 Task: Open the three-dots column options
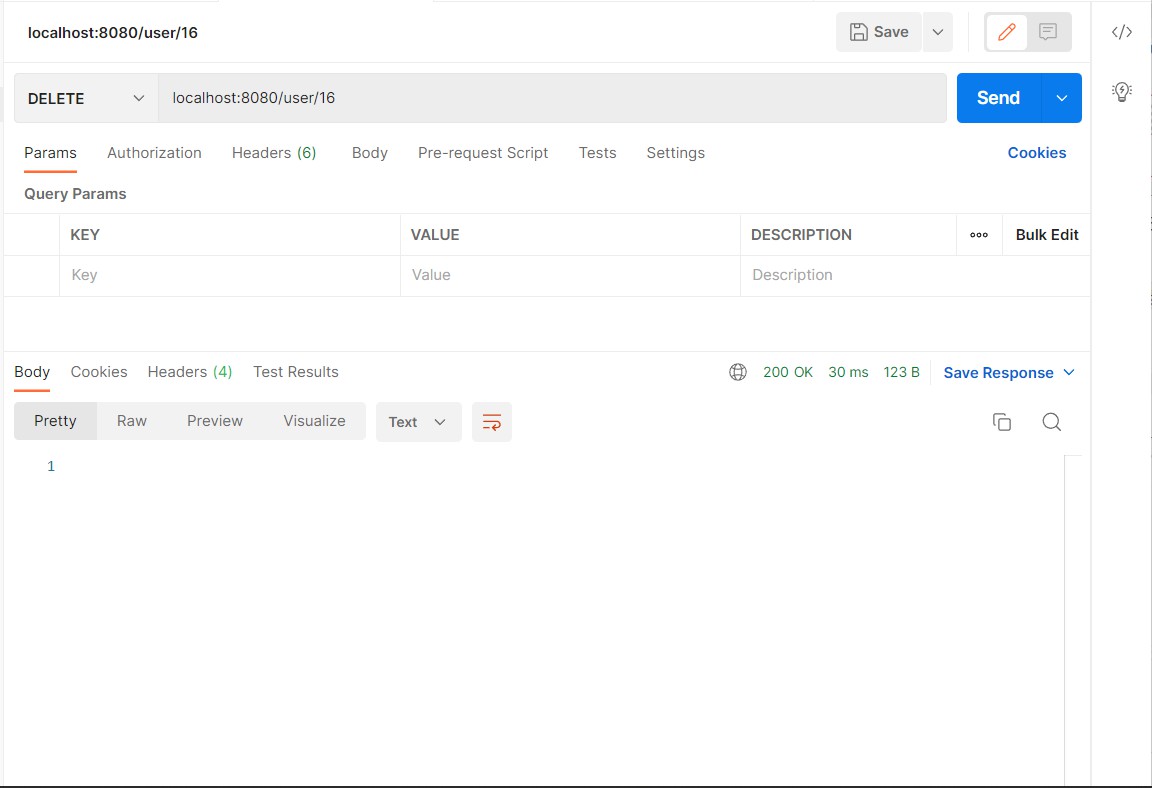[979, 235]
